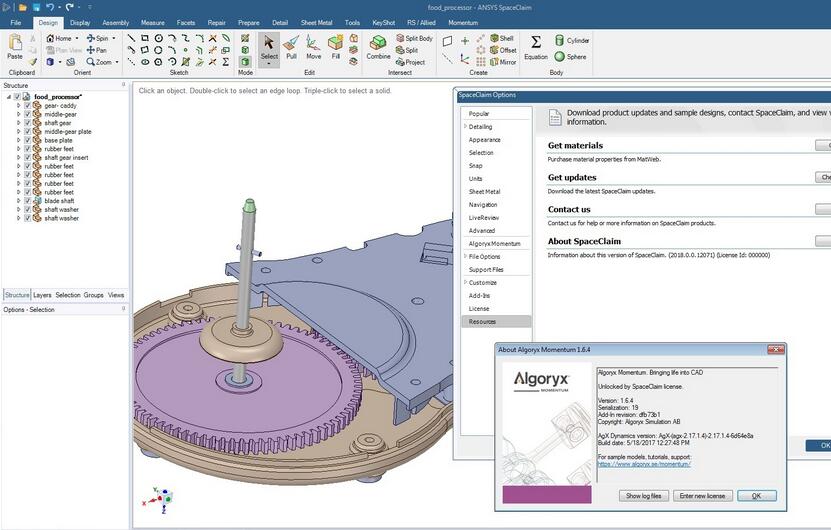Click the Mirror tool
Viewport: 831px width, 530px height.
[x=503, y=62]
